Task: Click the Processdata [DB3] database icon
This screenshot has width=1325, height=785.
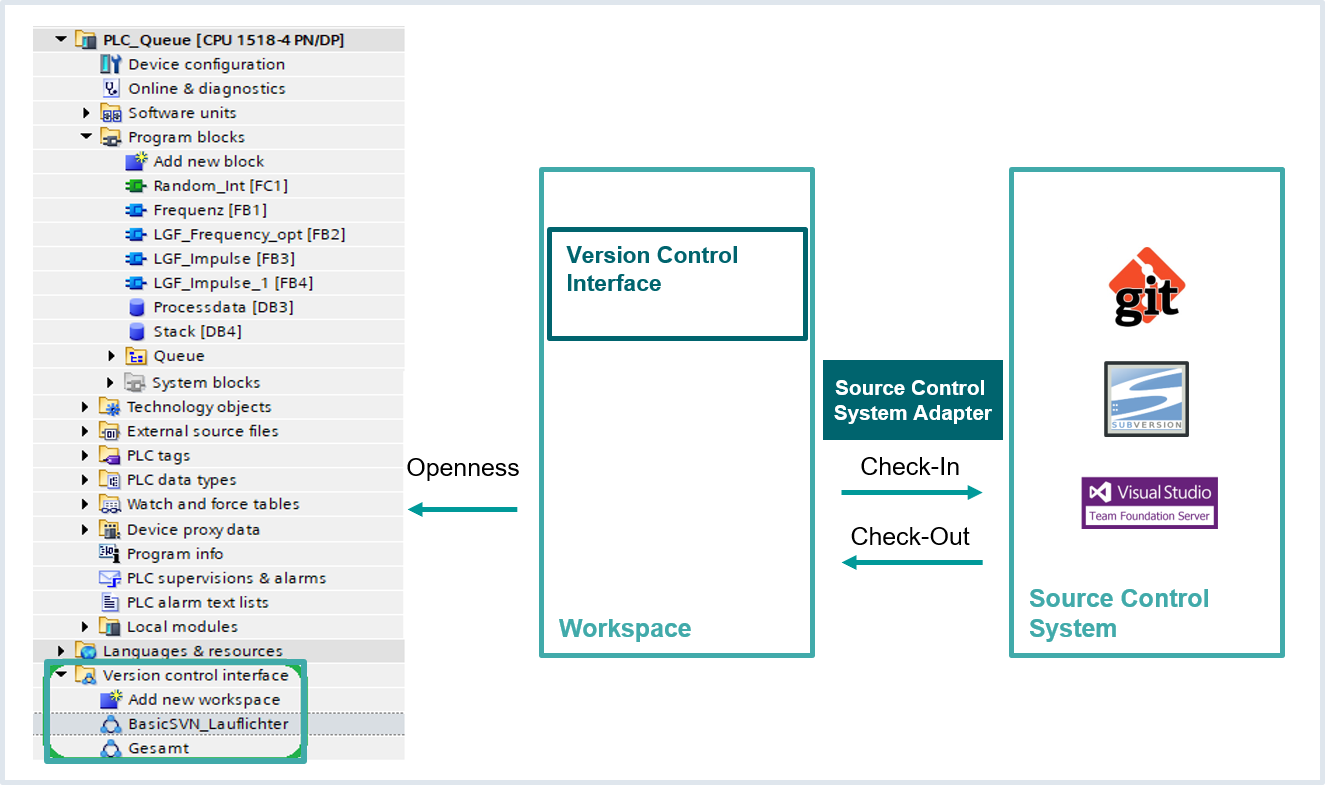Action: point(136,307)
